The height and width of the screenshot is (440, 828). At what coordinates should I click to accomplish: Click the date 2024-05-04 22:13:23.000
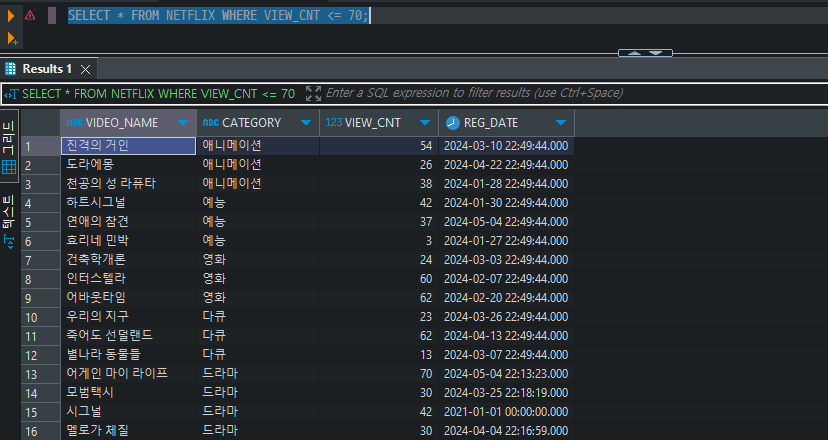[x=507, y=374]
